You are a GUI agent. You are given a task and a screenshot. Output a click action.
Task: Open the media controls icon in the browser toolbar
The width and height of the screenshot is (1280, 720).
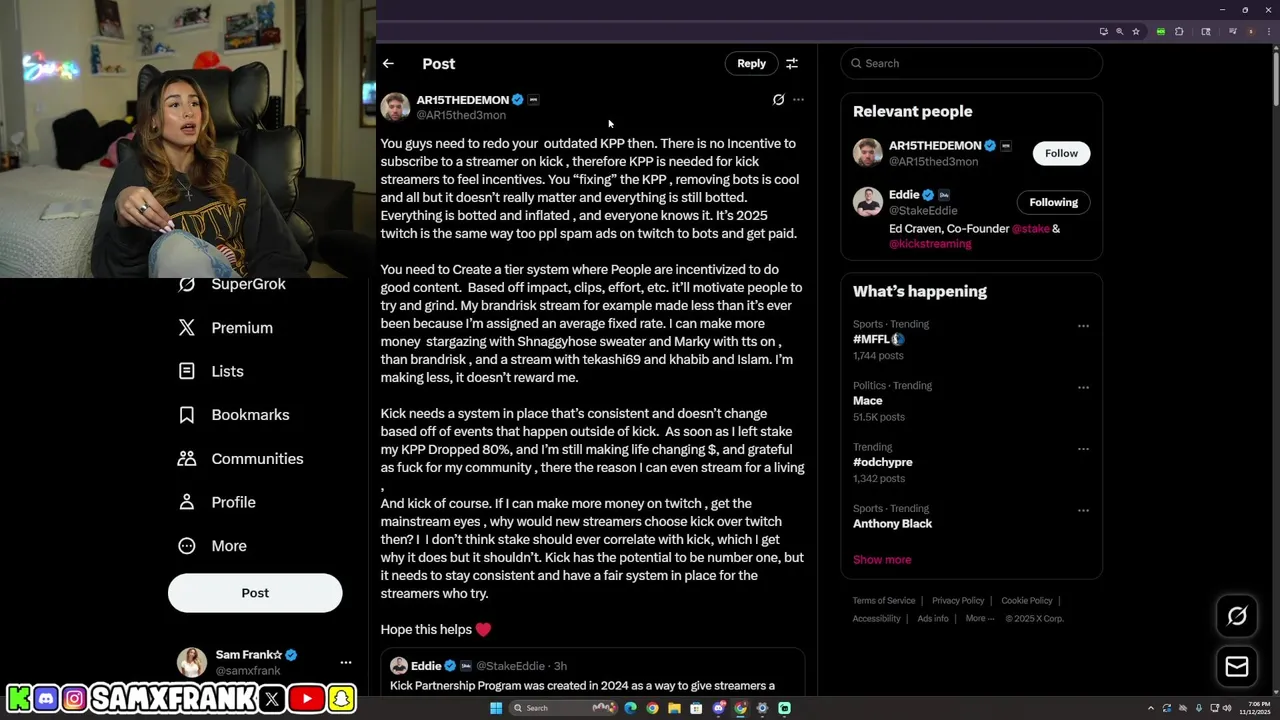[x=1233, y=31]
